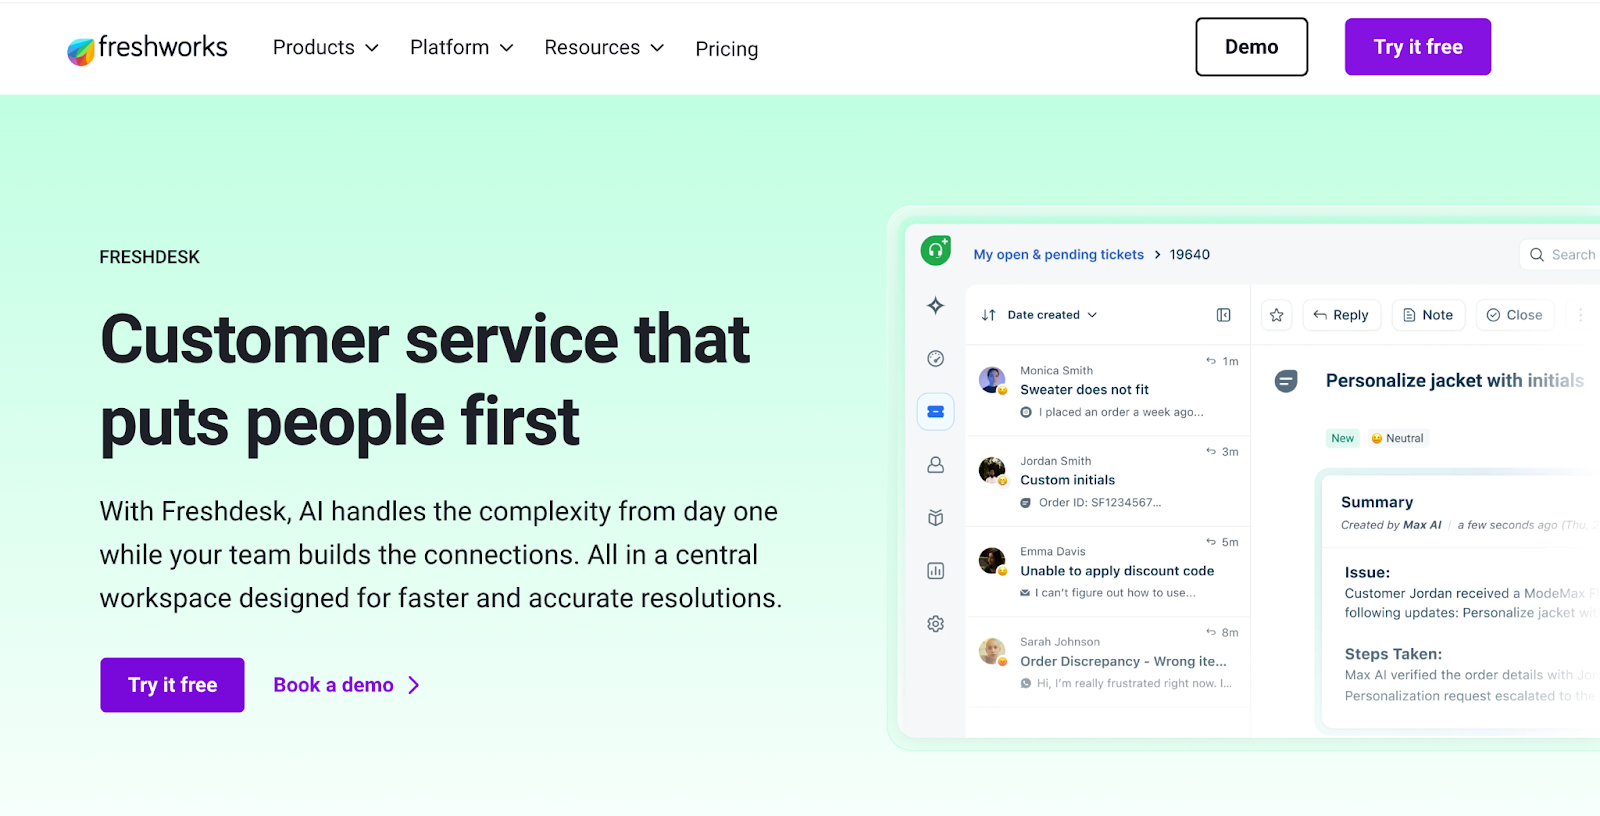Click the Freshworks logo
The height and width of the screenshot is (816, 1600).
coord(147,48)
